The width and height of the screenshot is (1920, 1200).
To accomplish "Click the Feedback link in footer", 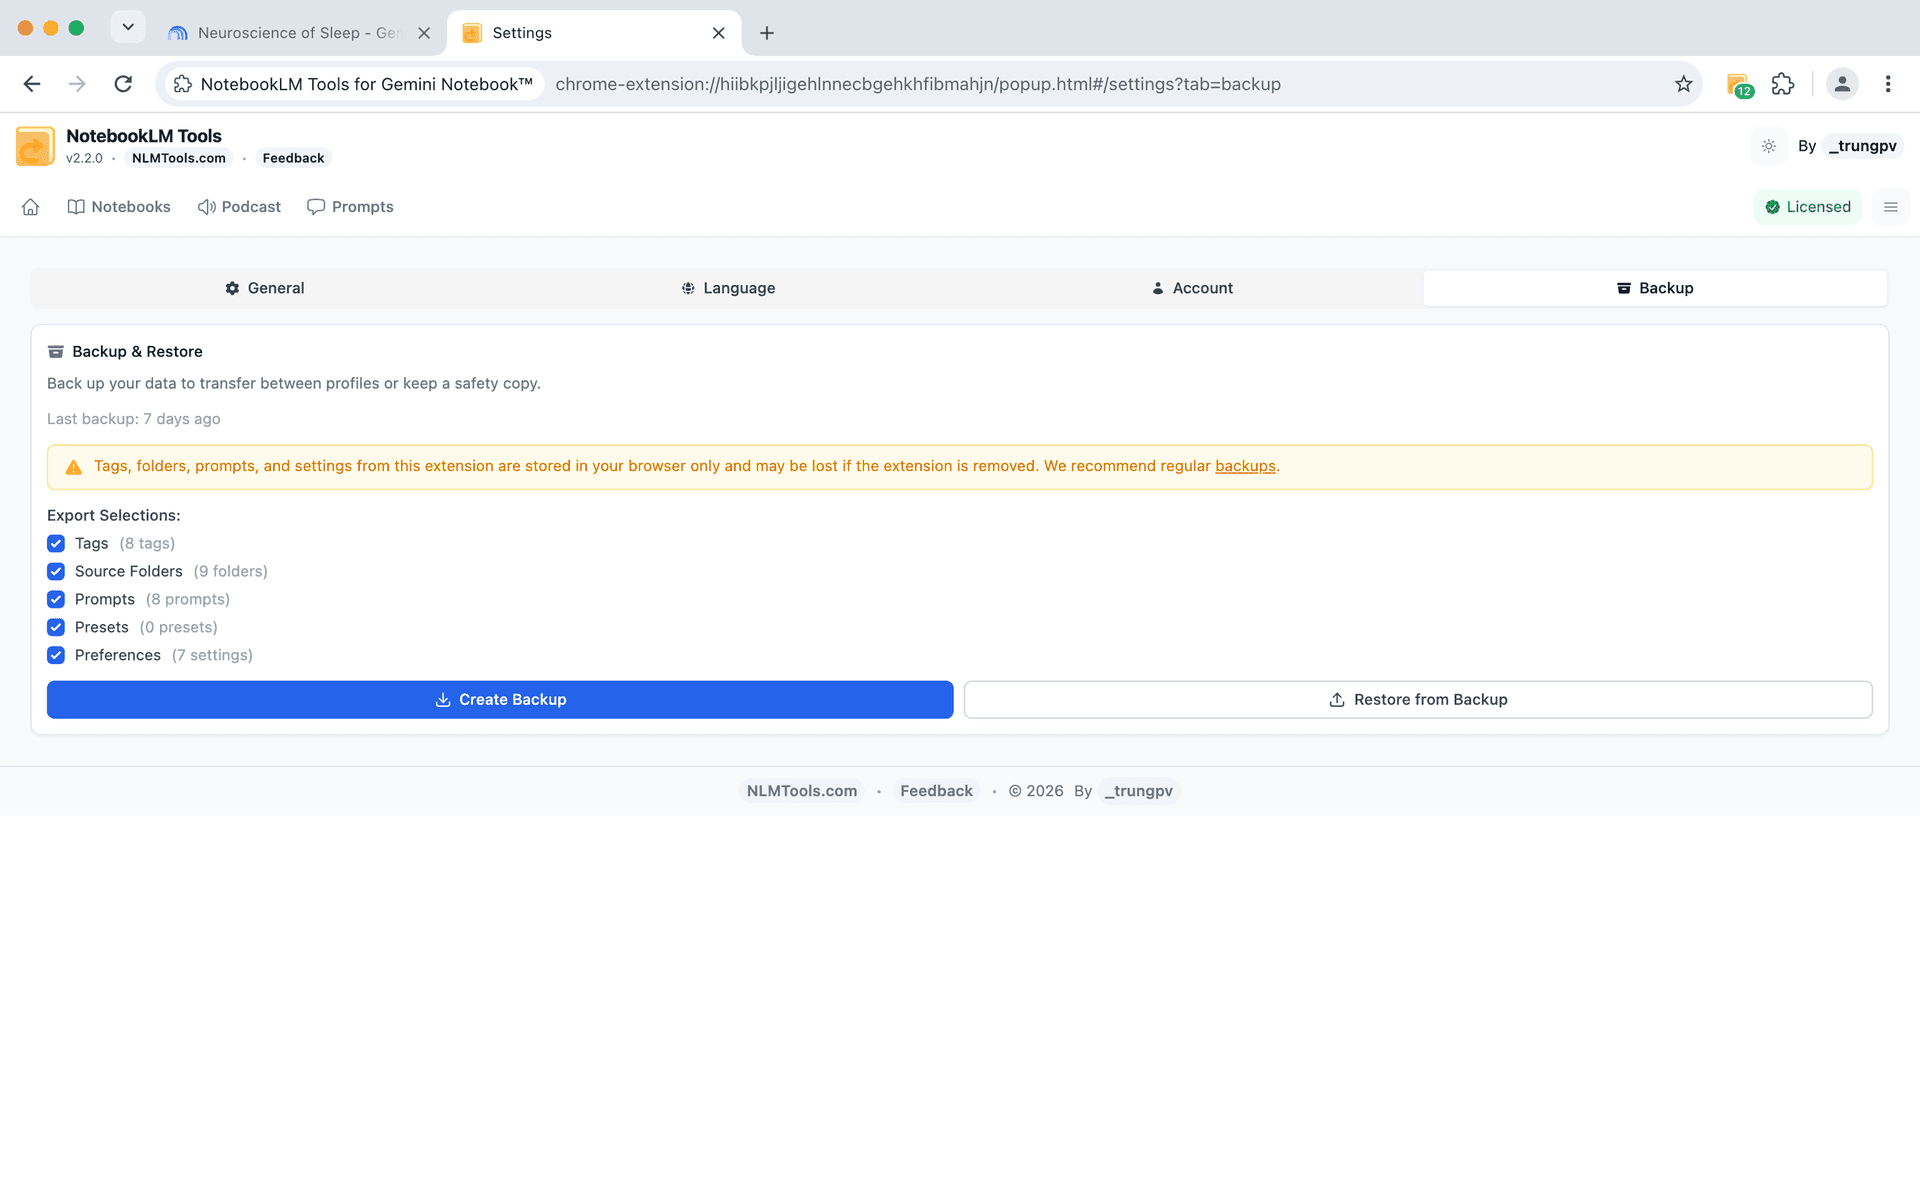I will (x=936, y=791).
